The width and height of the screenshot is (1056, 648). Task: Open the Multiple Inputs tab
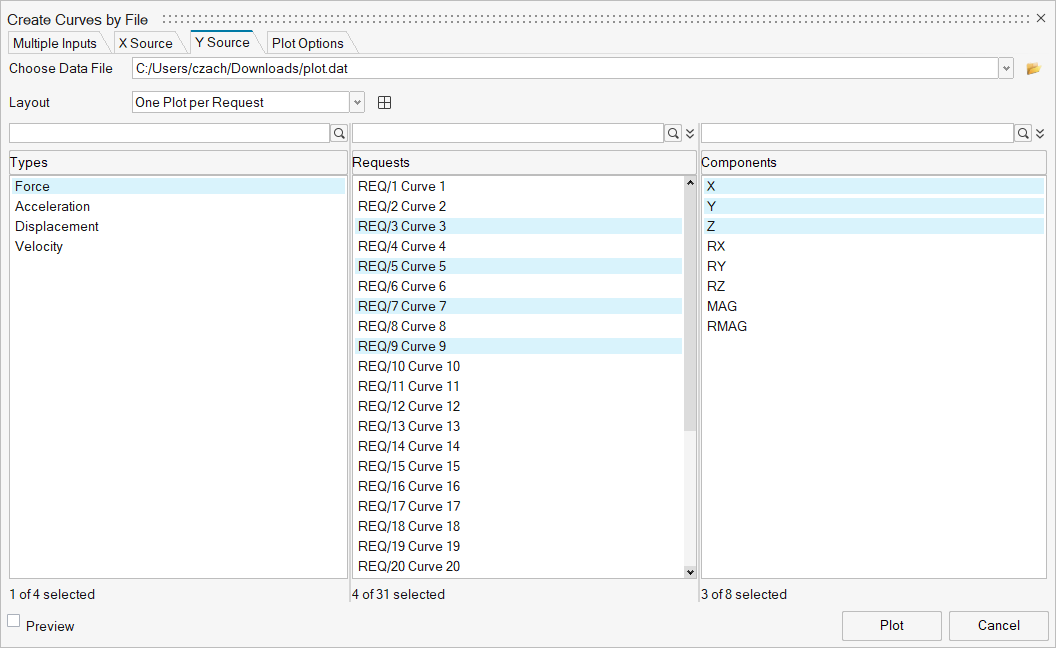(55, 43)
